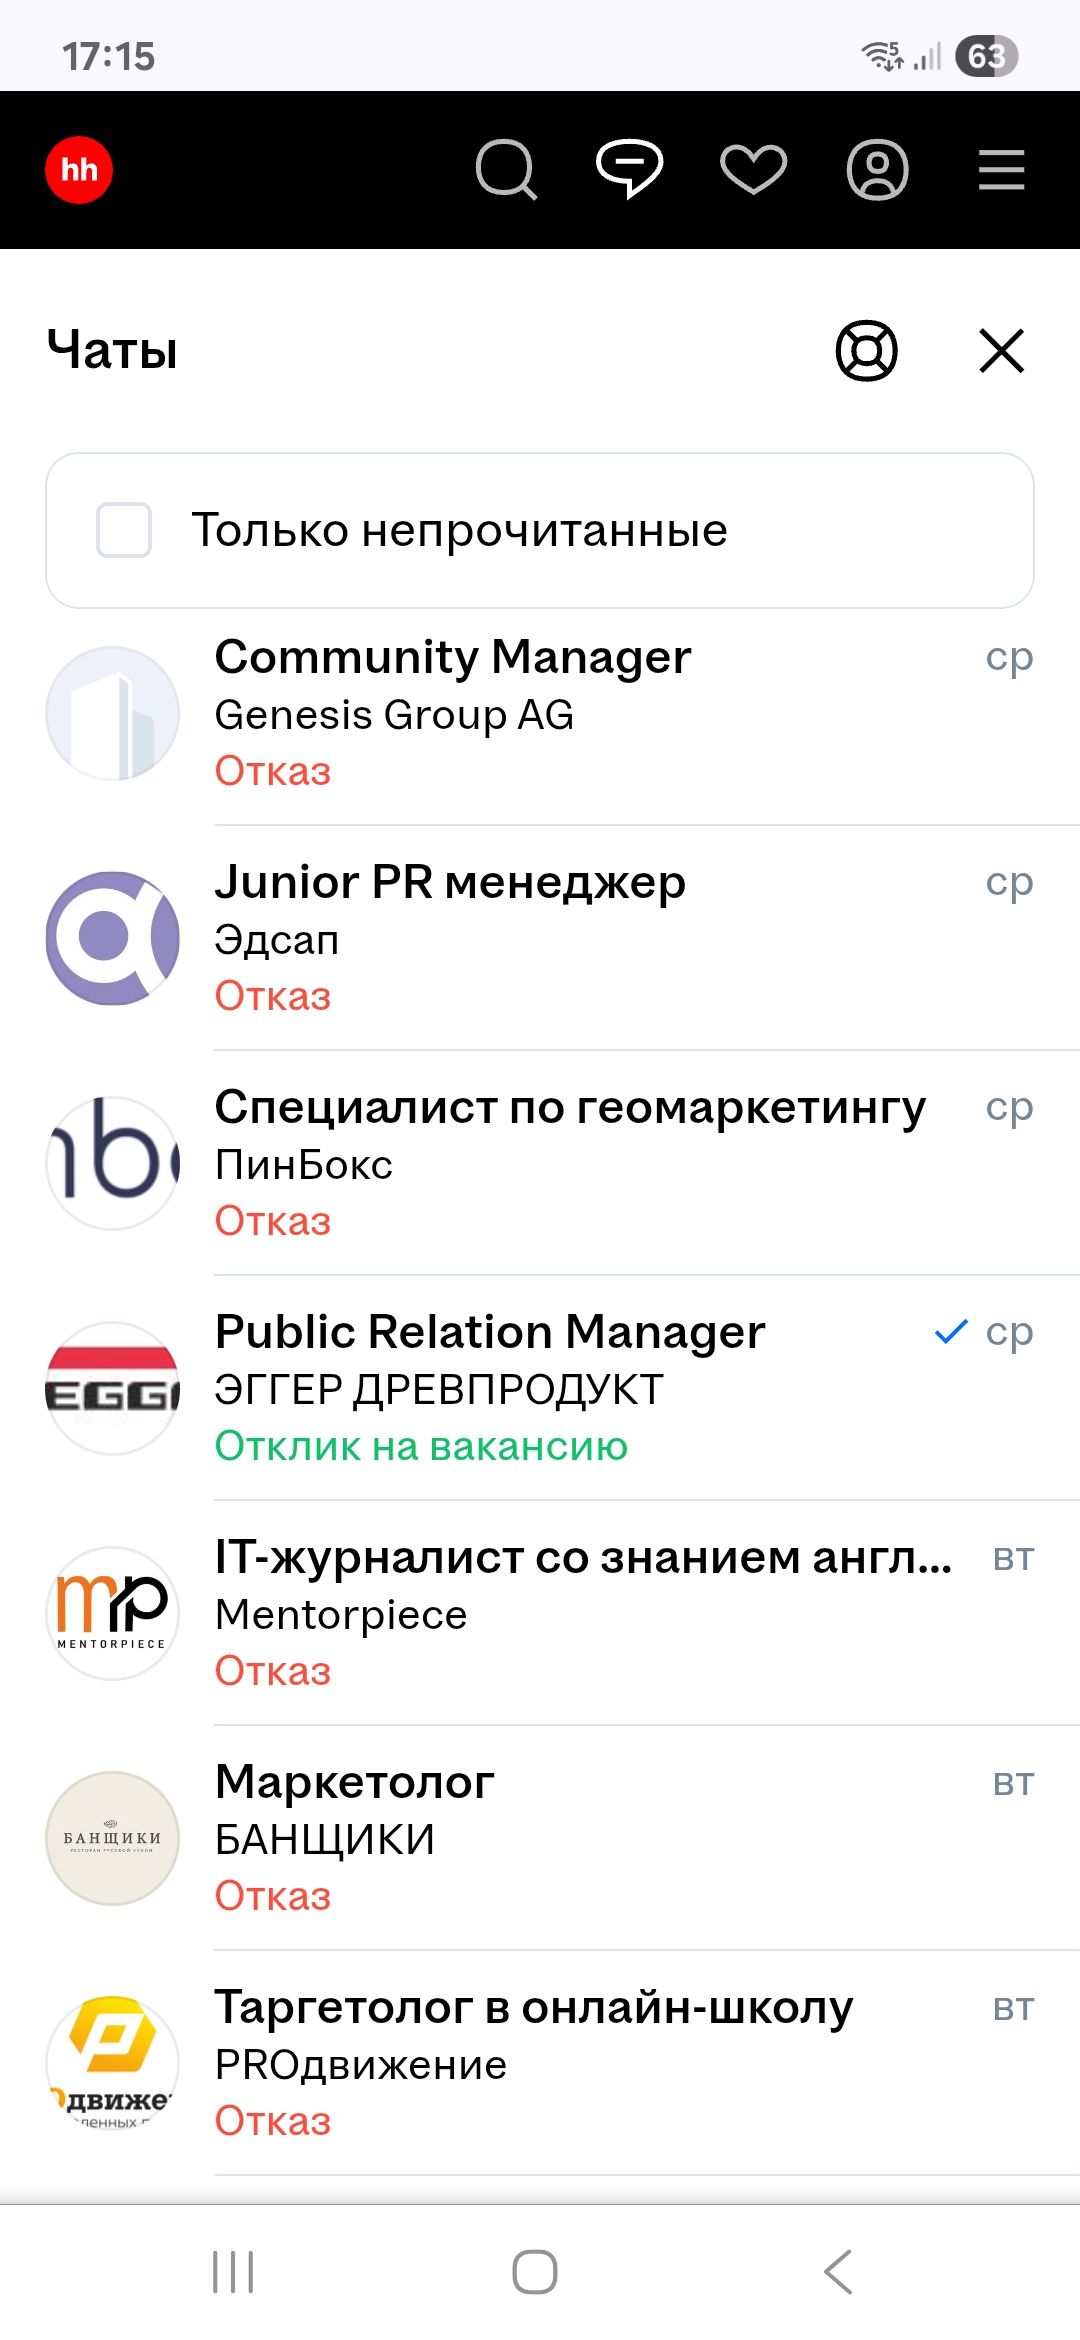Screen dimensions: 1080x2340
Task: Open the hamburger menu
Action: (1001, 170)
